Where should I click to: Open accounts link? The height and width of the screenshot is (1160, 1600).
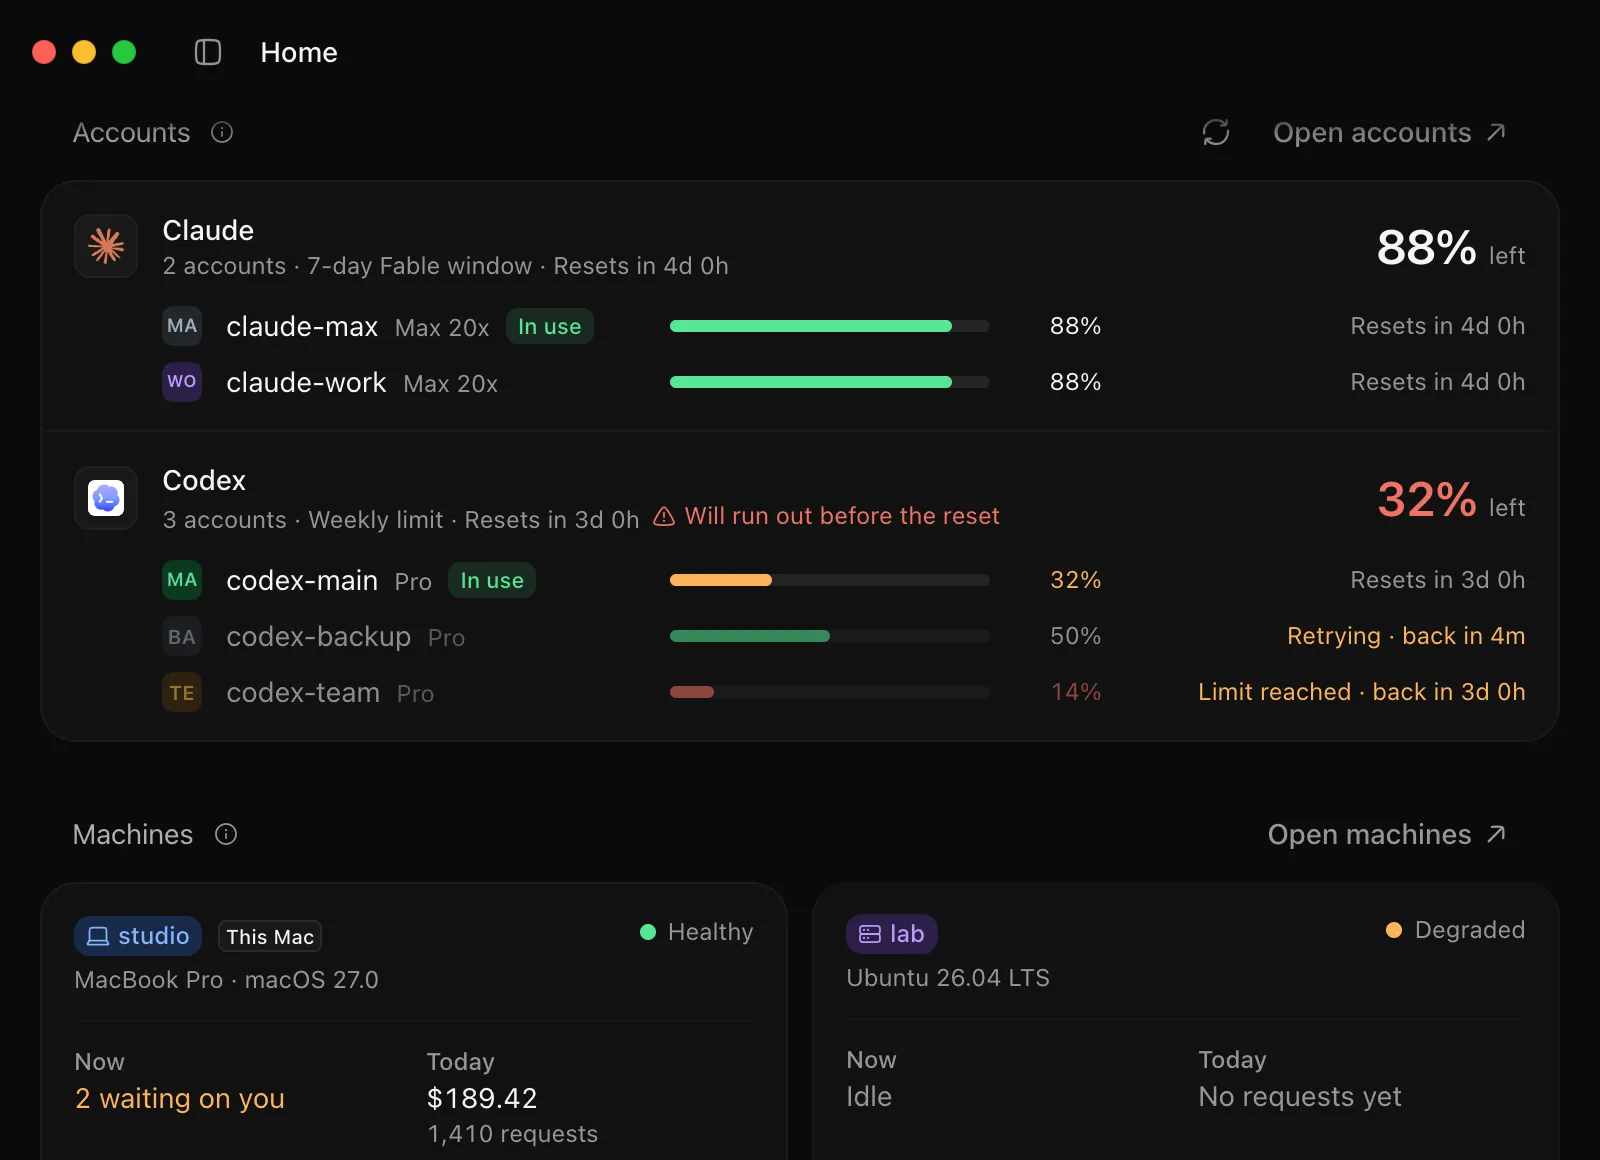[1389, 132]
